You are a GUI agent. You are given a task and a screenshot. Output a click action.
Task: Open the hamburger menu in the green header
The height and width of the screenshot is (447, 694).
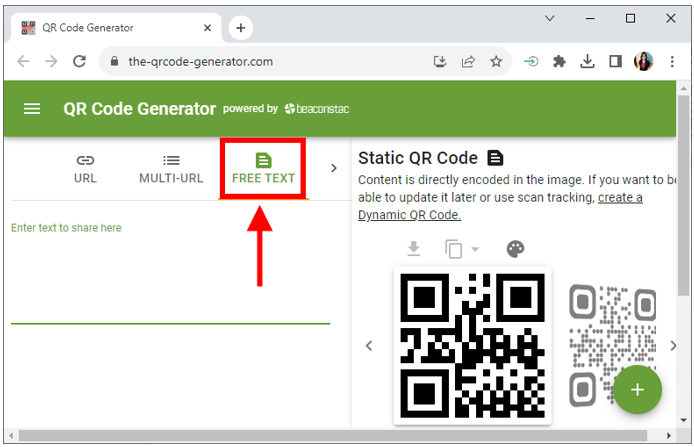tap(32, 108)
